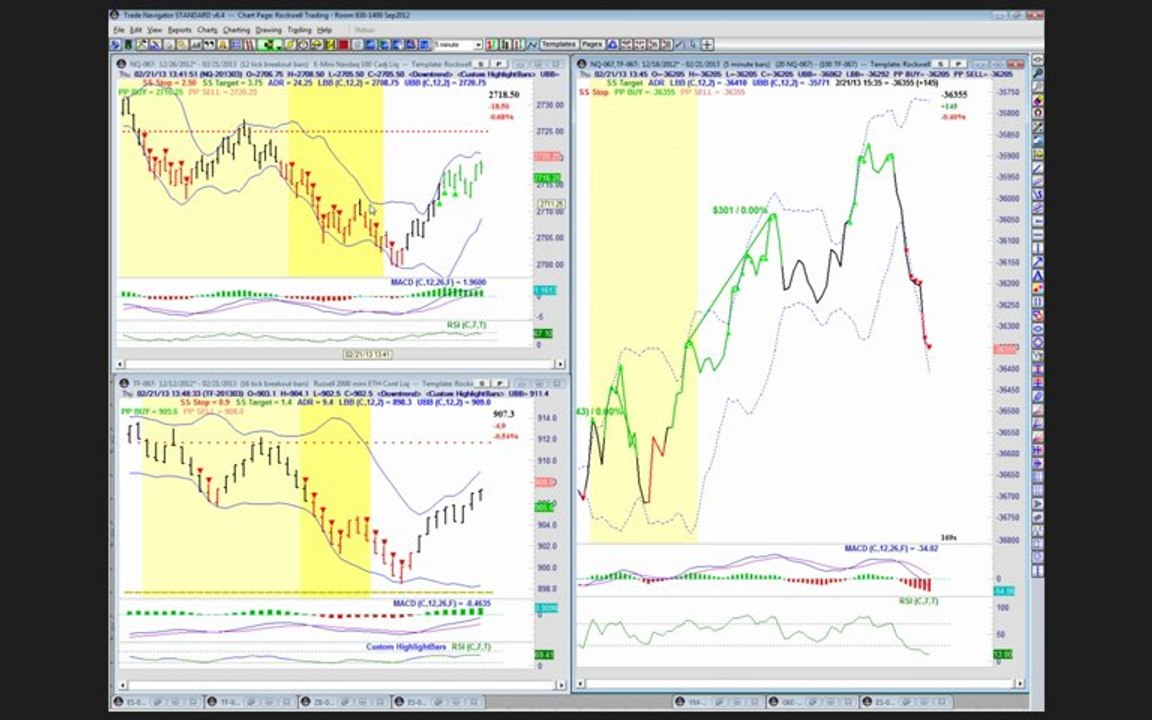Click the S button on NQ-067 chart title
The width and height of the screenshot is (1152, 720).
[x=480, y=64]
